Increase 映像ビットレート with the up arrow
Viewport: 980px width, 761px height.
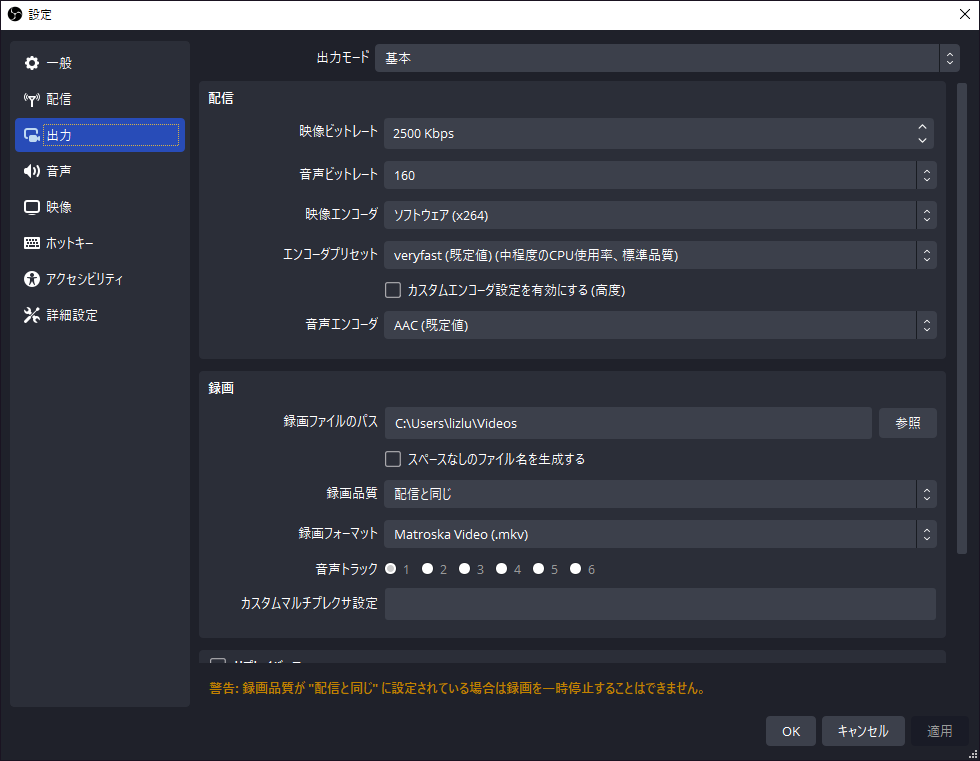922,127
